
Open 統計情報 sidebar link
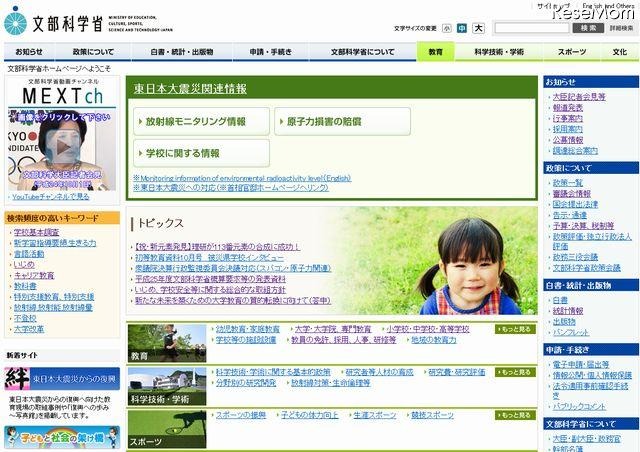point(568,311)
